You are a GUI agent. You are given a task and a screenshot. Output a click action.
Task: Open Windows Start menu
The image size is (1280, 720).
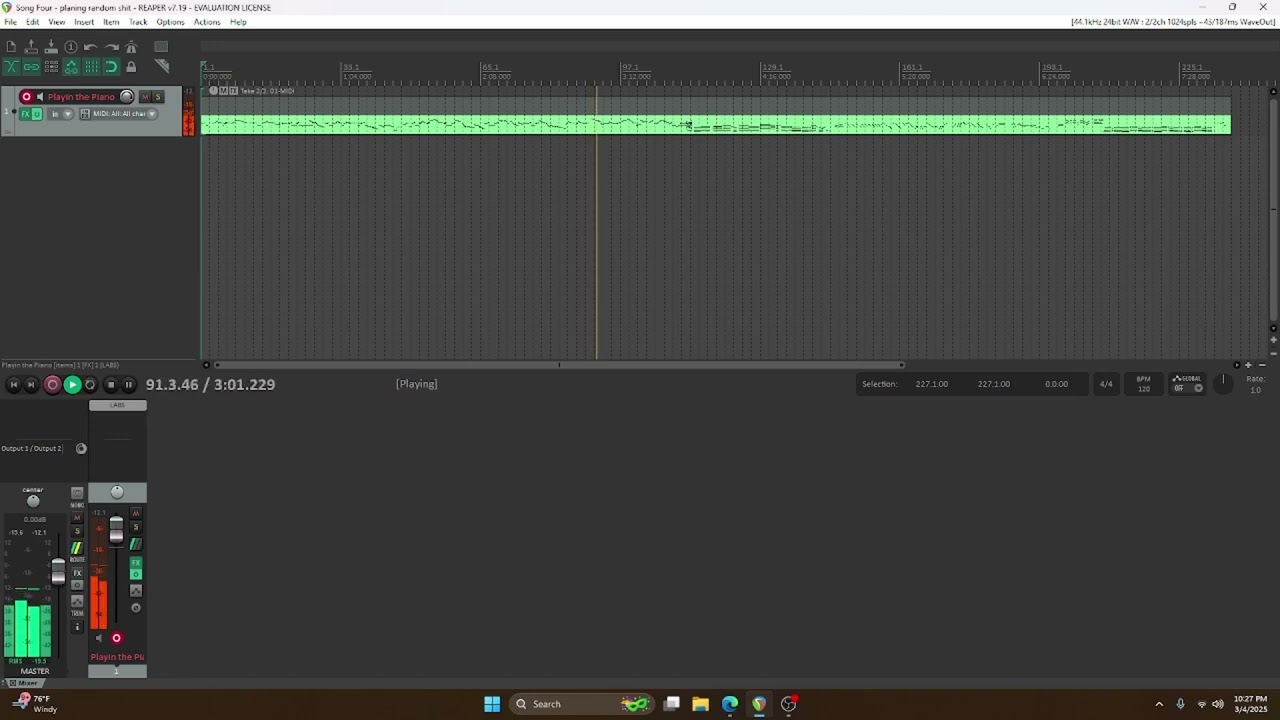pyautogui.click(x=492, y=704)
